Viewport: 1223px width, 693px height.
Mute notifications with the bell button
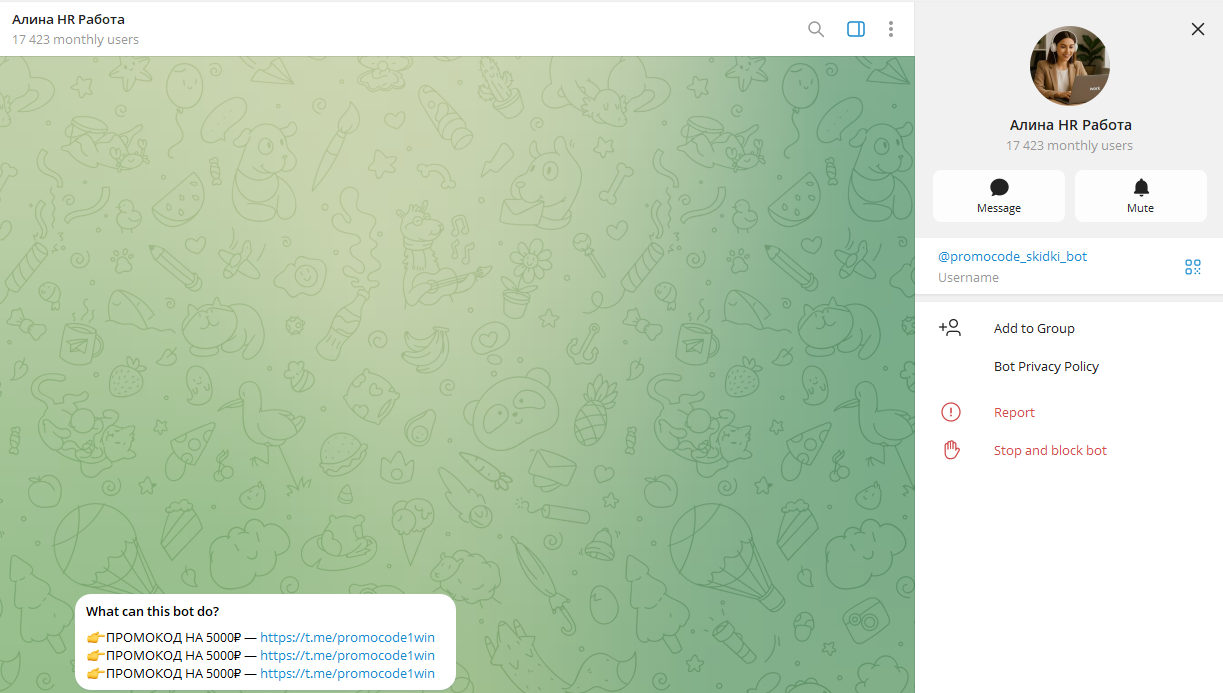point(1140,188)
